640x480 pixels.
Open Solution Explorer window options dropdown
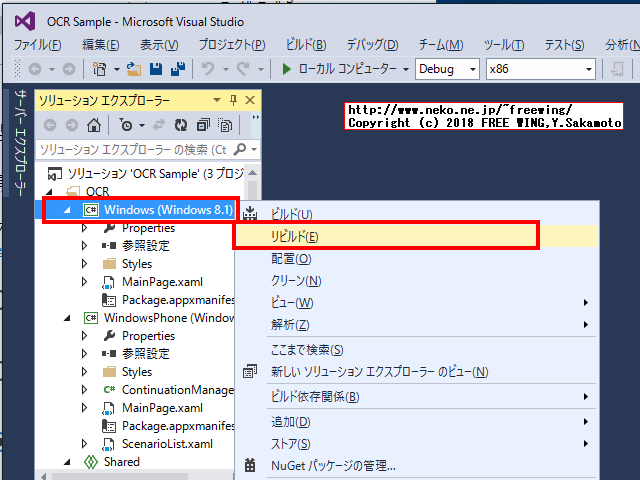(x=217, y=100)
